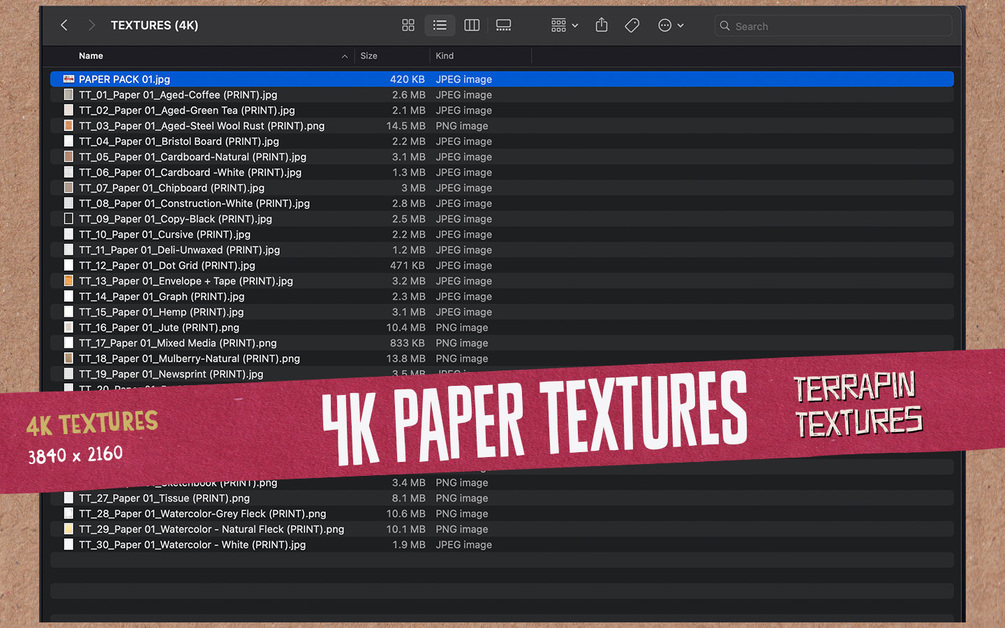Select TT_12 Dot Grid file
The height and width of the screenshot is (628, 1005).
tap(502, 265)
